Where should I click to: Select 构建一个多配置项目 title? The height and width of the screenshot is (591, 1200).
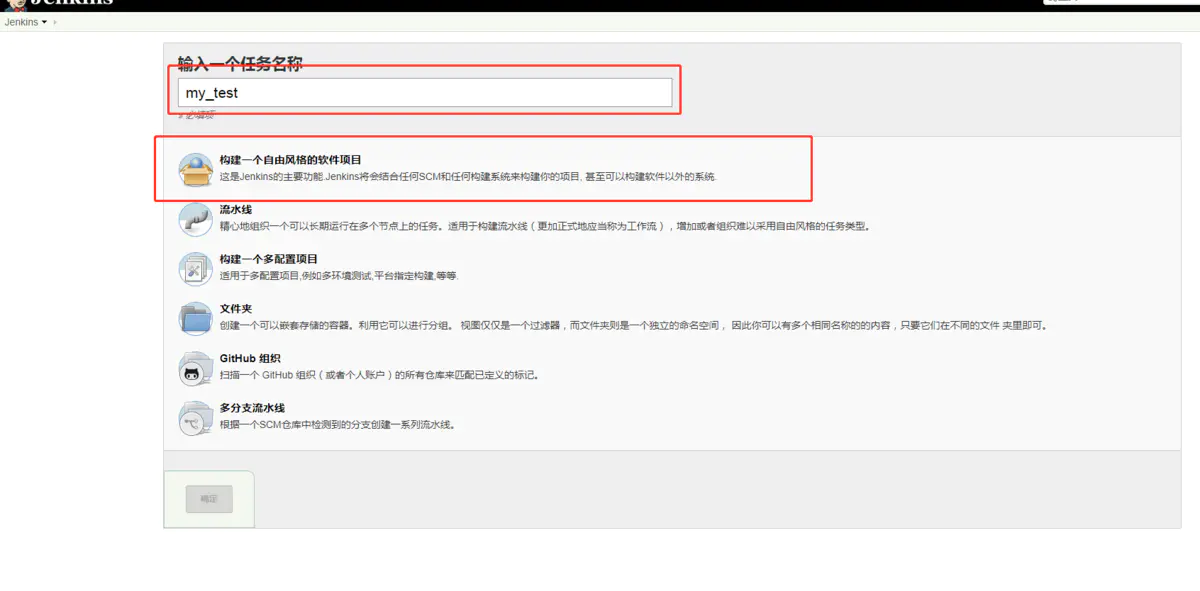(269, 259)
